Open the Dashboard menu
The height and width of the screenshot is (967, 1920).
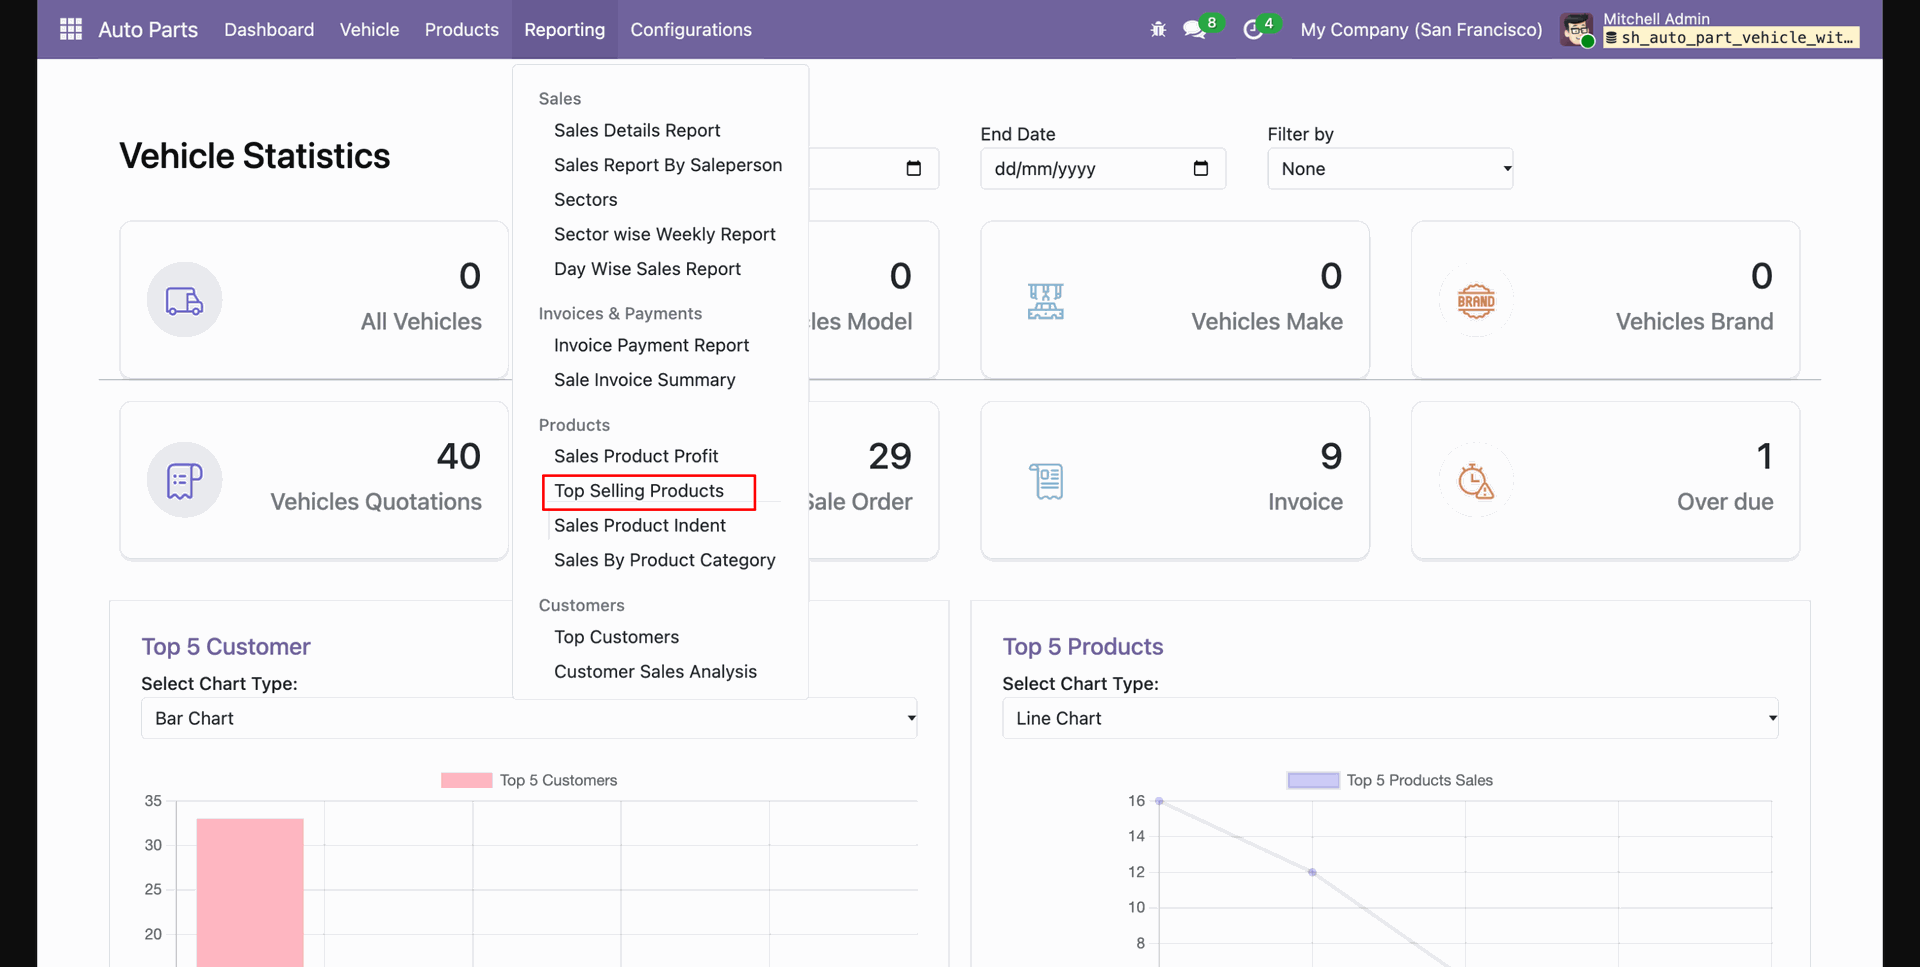pos(269,29)
